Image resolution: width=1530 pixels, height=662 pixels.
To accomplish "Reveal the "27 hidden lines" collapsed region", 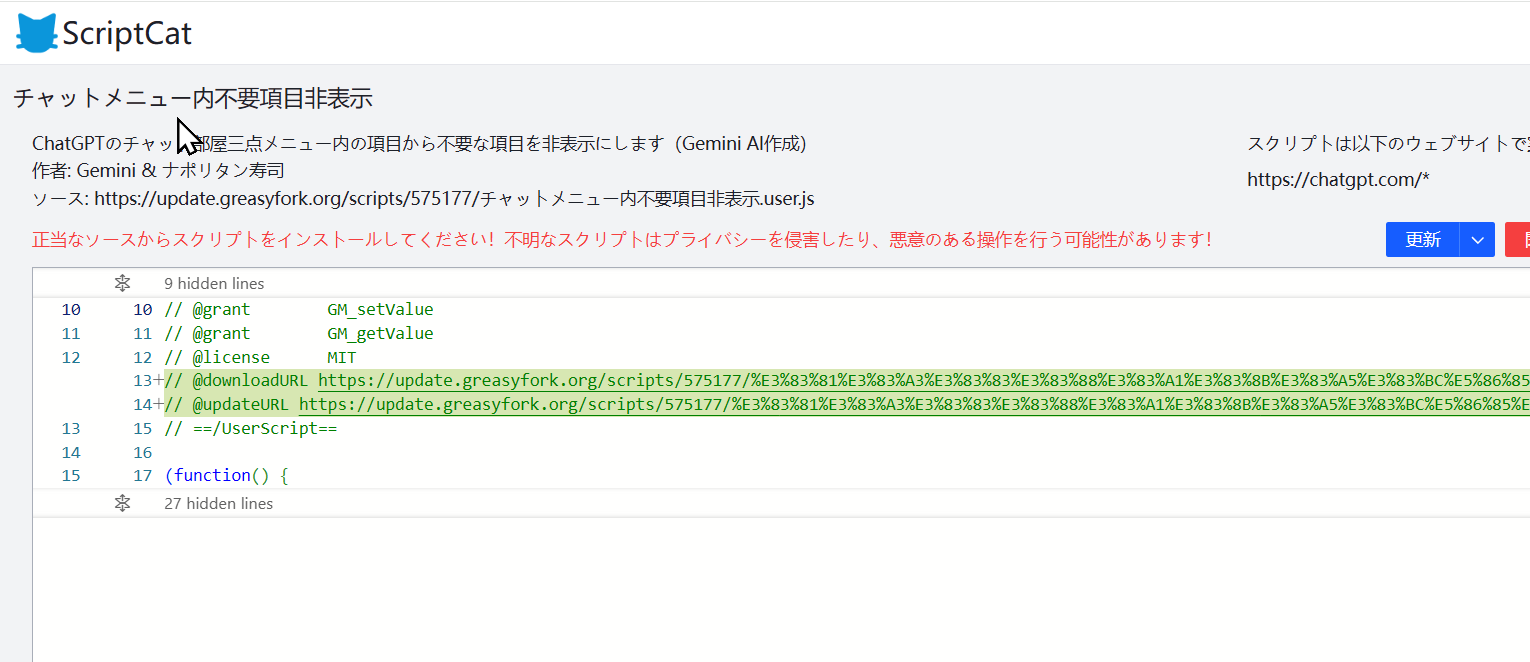I will [218, 503].
